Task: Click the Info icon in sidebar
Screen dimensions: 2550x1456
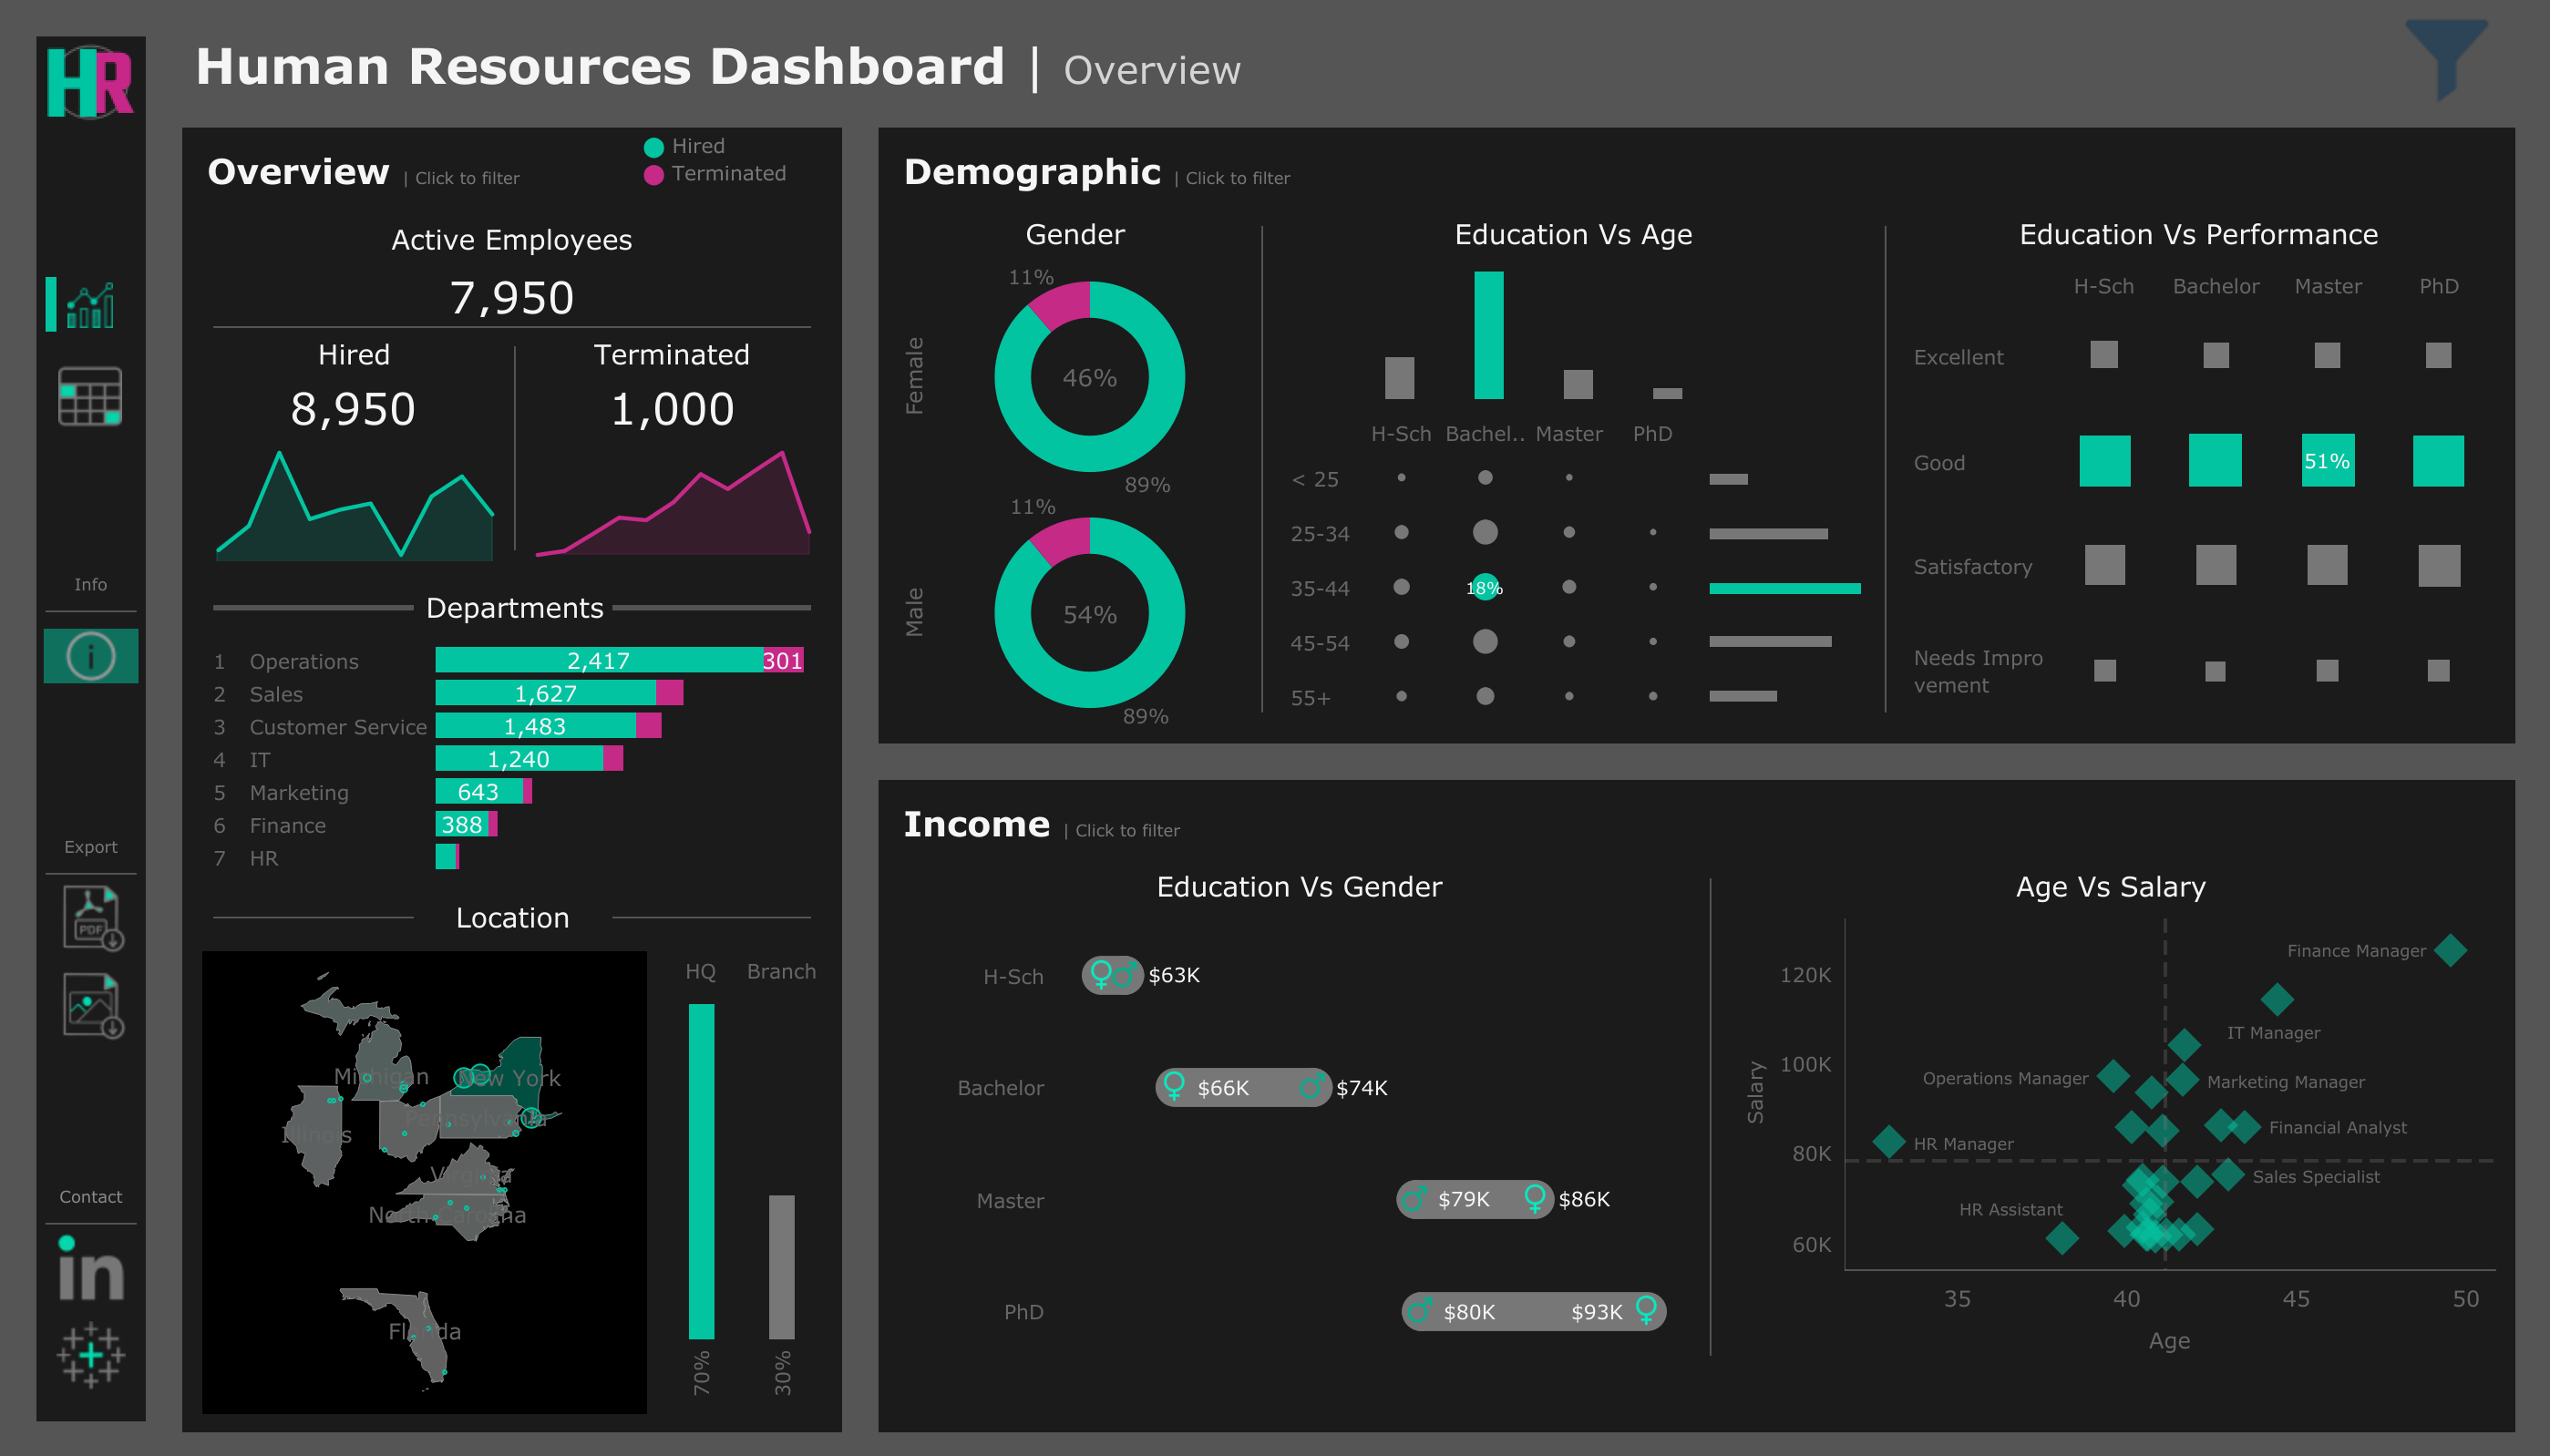Action: coord(90,655)
